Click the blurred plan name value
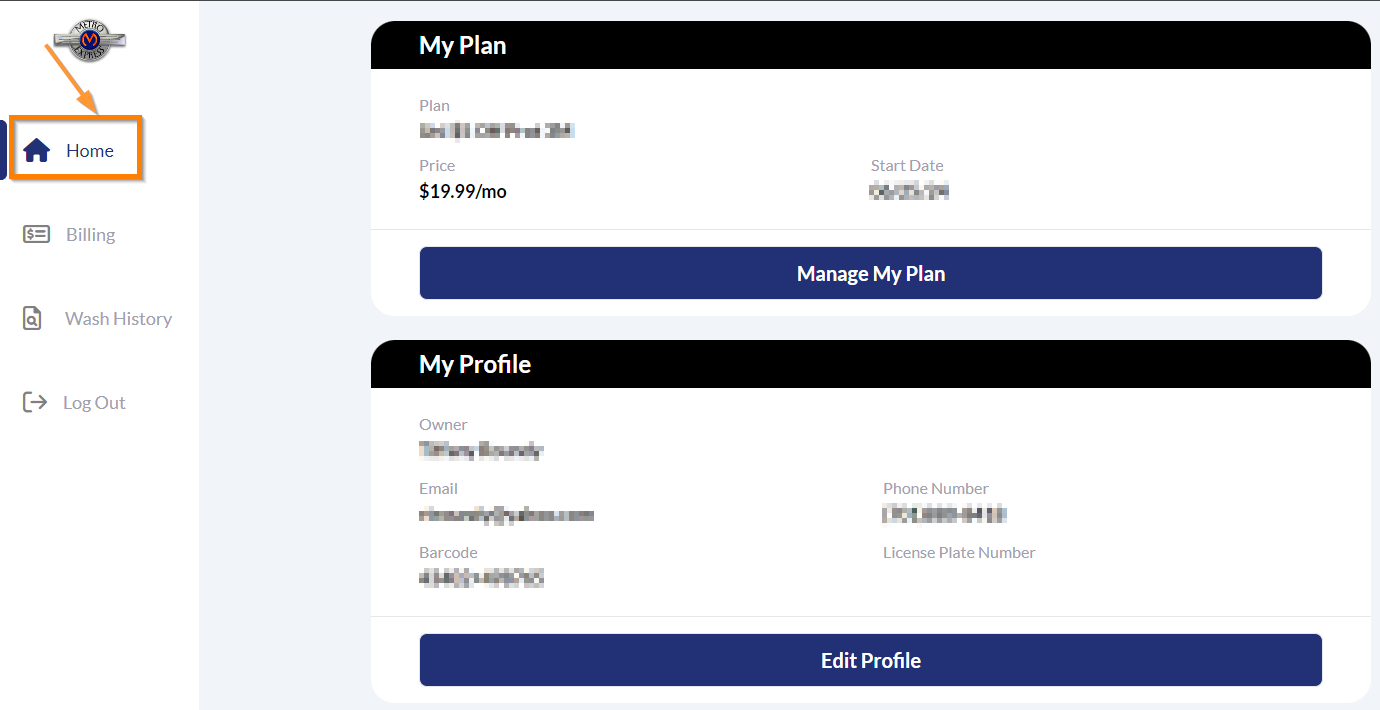The image size is (1380, 710). click(497, 130)
